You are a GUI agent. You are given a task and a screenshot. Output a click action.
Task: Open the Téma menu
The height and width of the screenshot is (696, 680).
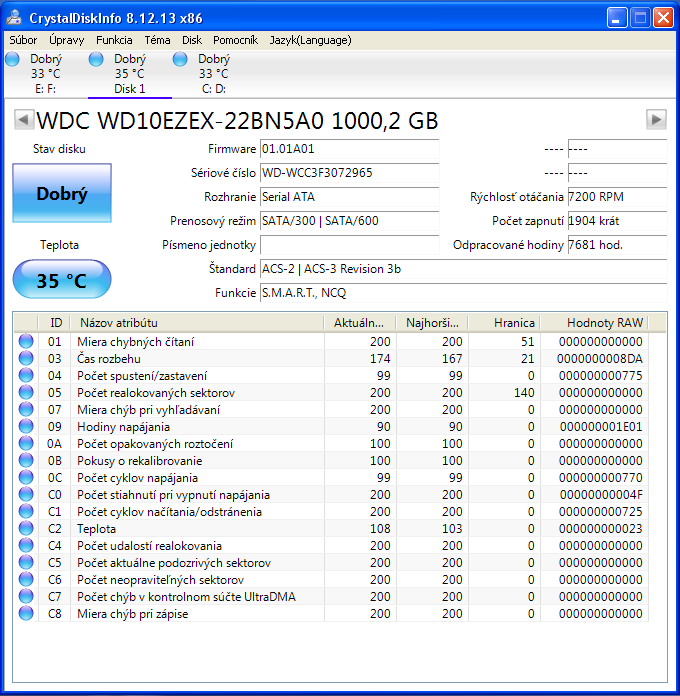click(x=157, y=40)
